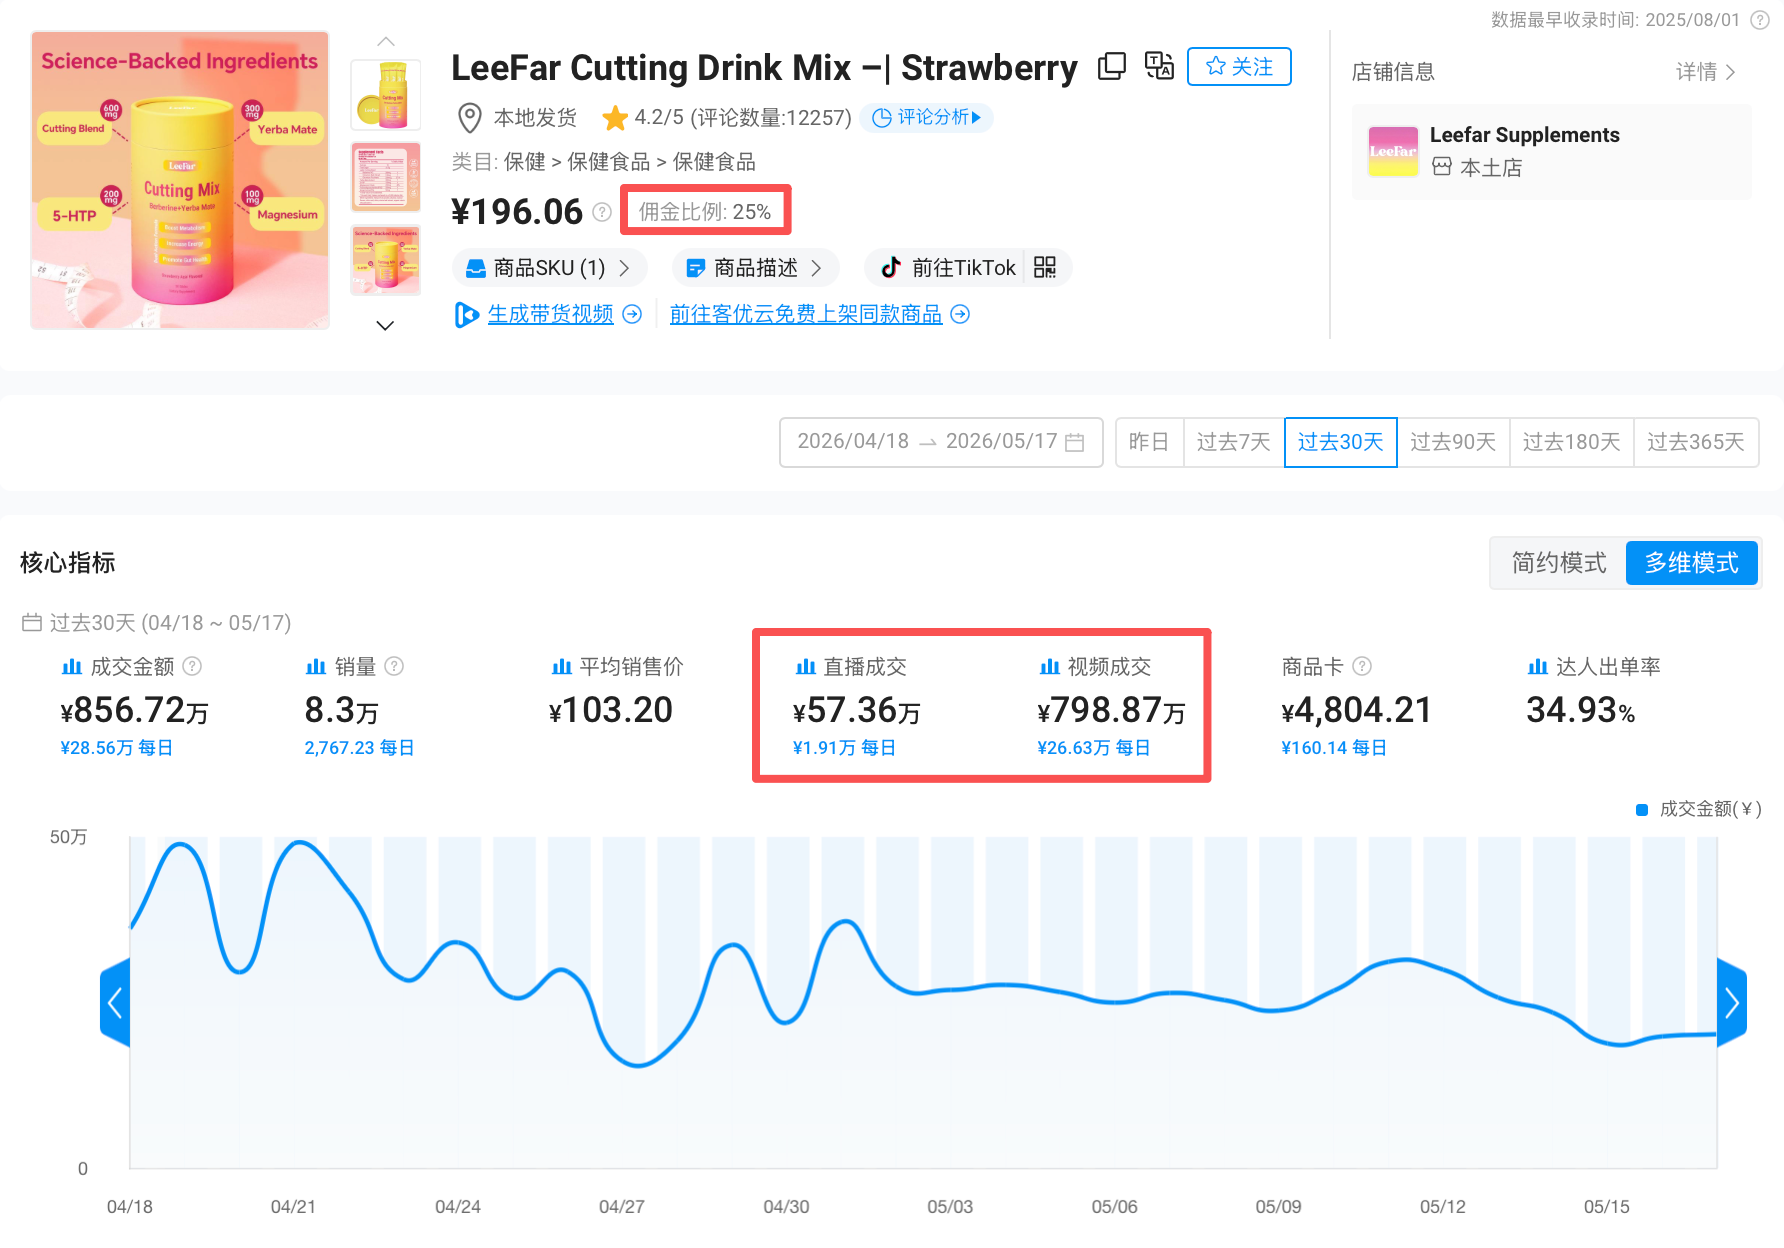Click the calendar icon in the date range field
The width and height of the screenshot is (1784, 1248).
point(1075,442)
